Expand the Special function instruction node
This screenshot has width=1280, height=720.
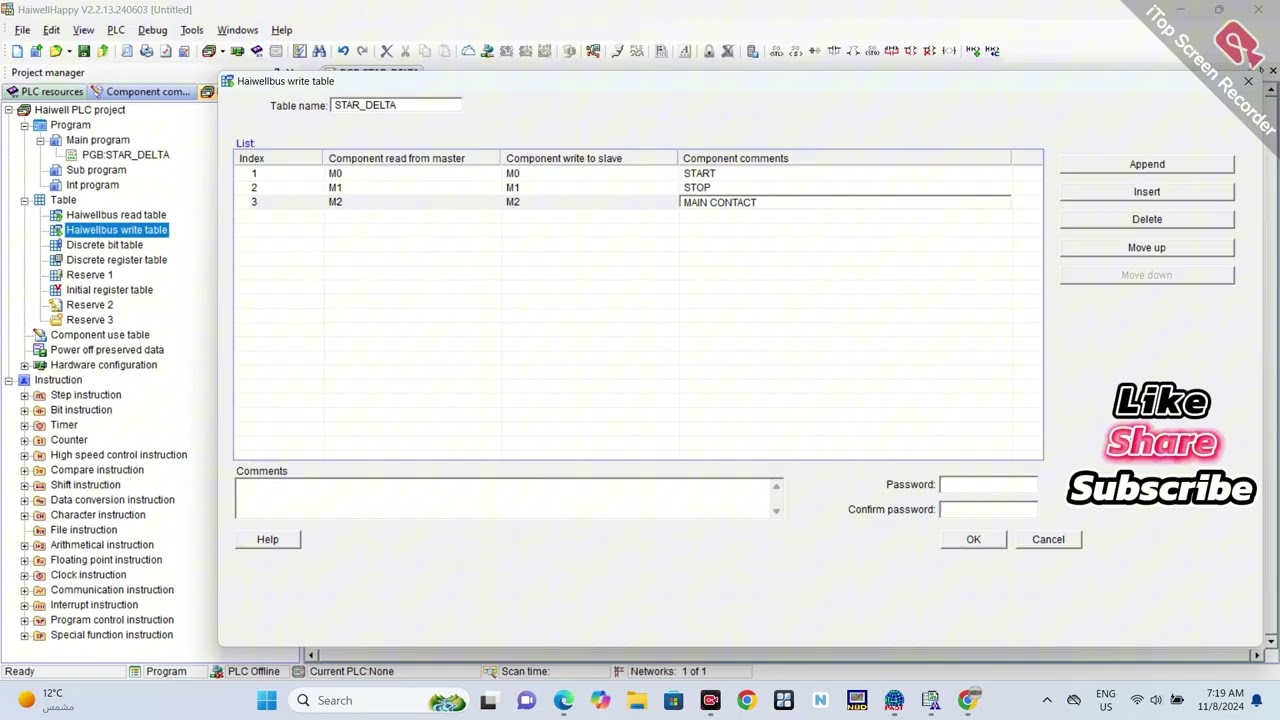tap(25, 635)
